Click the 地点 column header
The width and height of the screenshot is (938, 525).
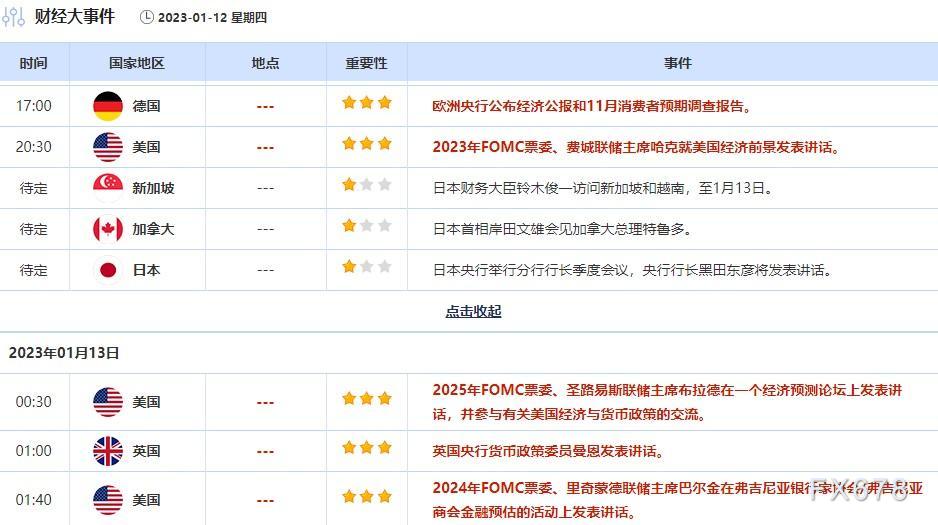click(x=266, y=63)
